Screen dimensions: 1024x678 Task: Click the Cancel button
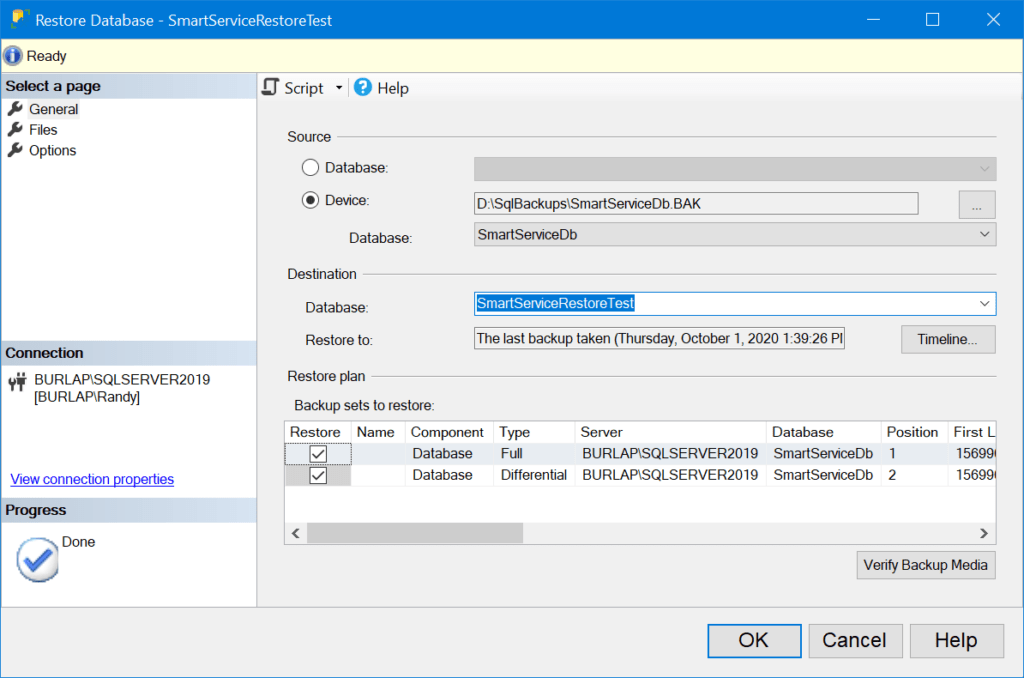point(855,640)
